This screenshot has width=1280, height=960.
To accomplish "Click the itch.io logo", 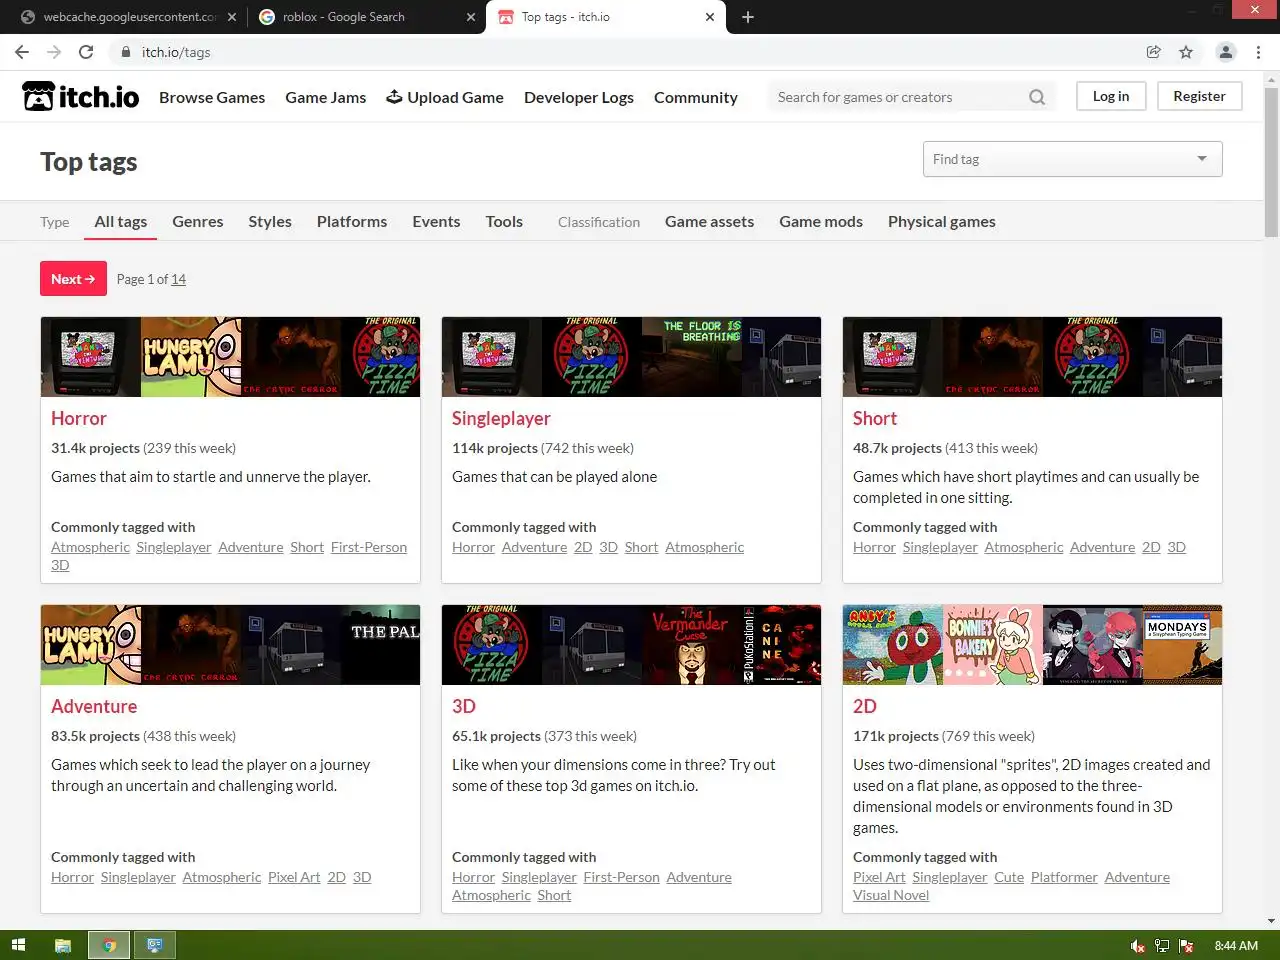I will coord(81,96).
